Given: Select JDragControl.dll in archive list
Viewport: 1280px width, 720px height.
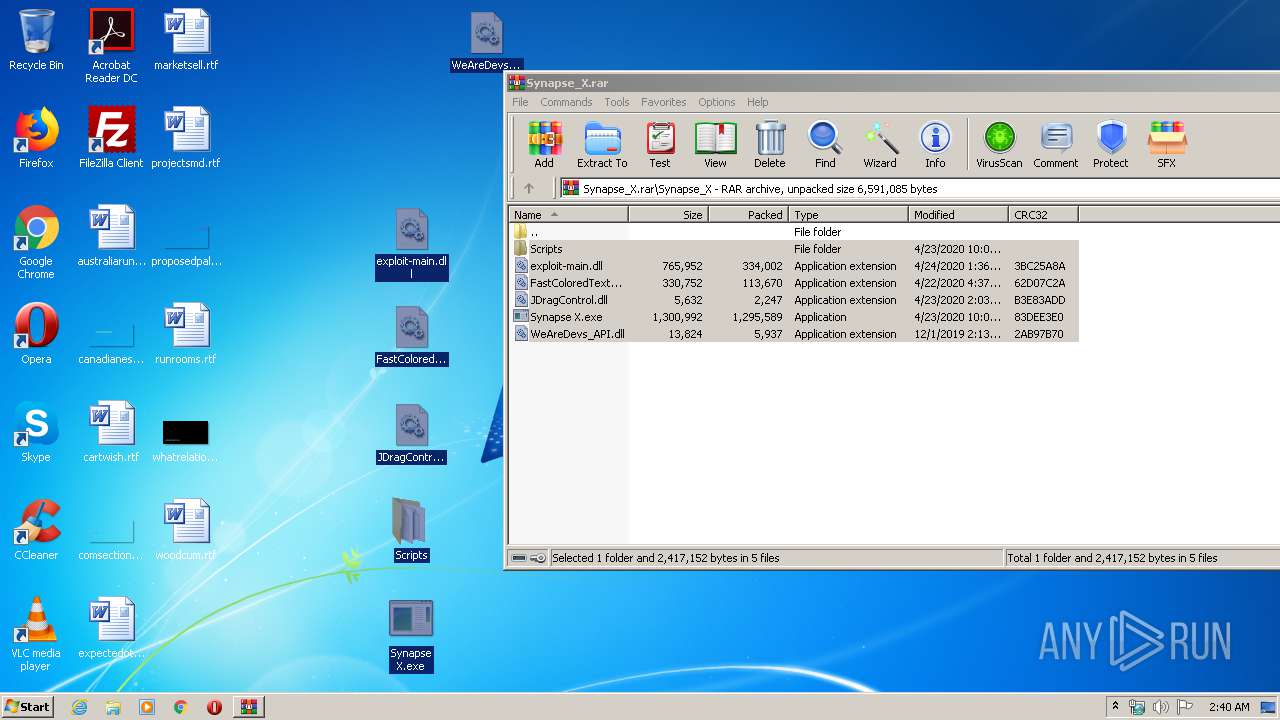Looking at the screenshot, I should click(794, 300).
